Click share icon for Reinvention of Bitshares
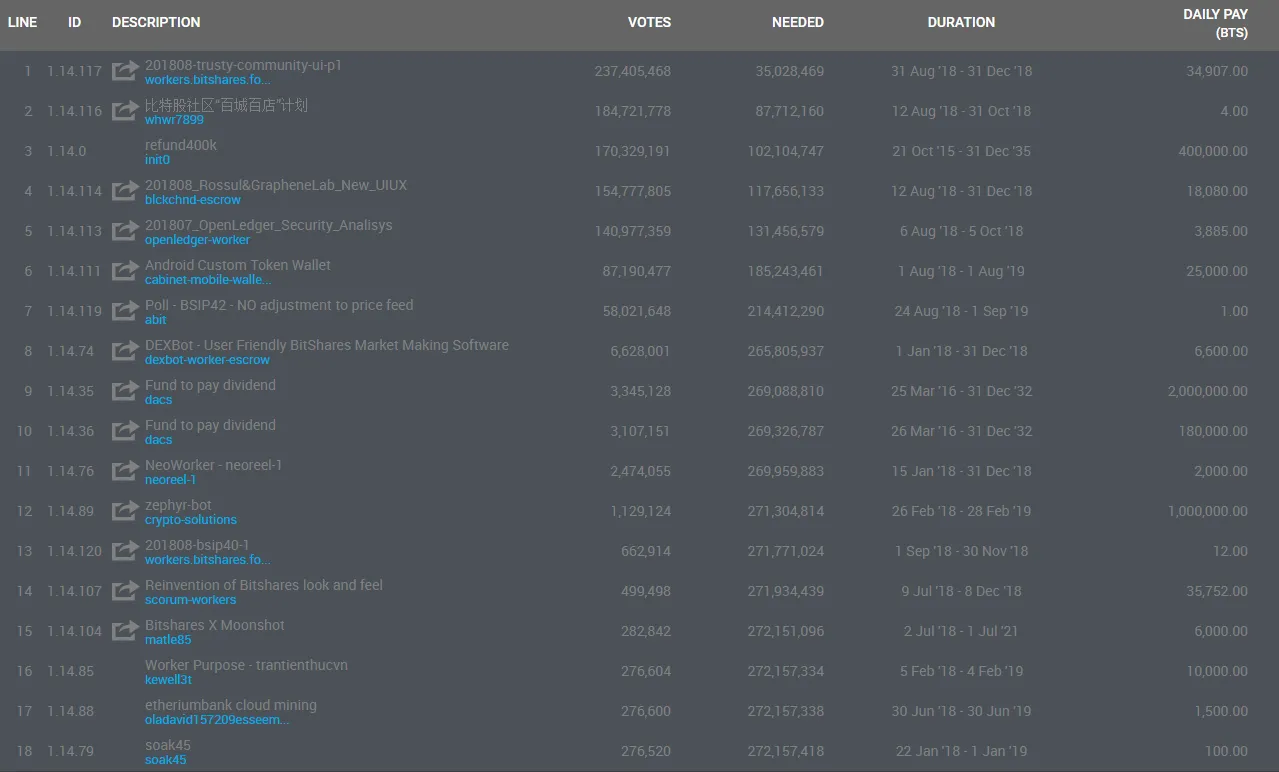The height and width of the screenshot is (772, 1279). pyautogui.click(x=125, y=591)
